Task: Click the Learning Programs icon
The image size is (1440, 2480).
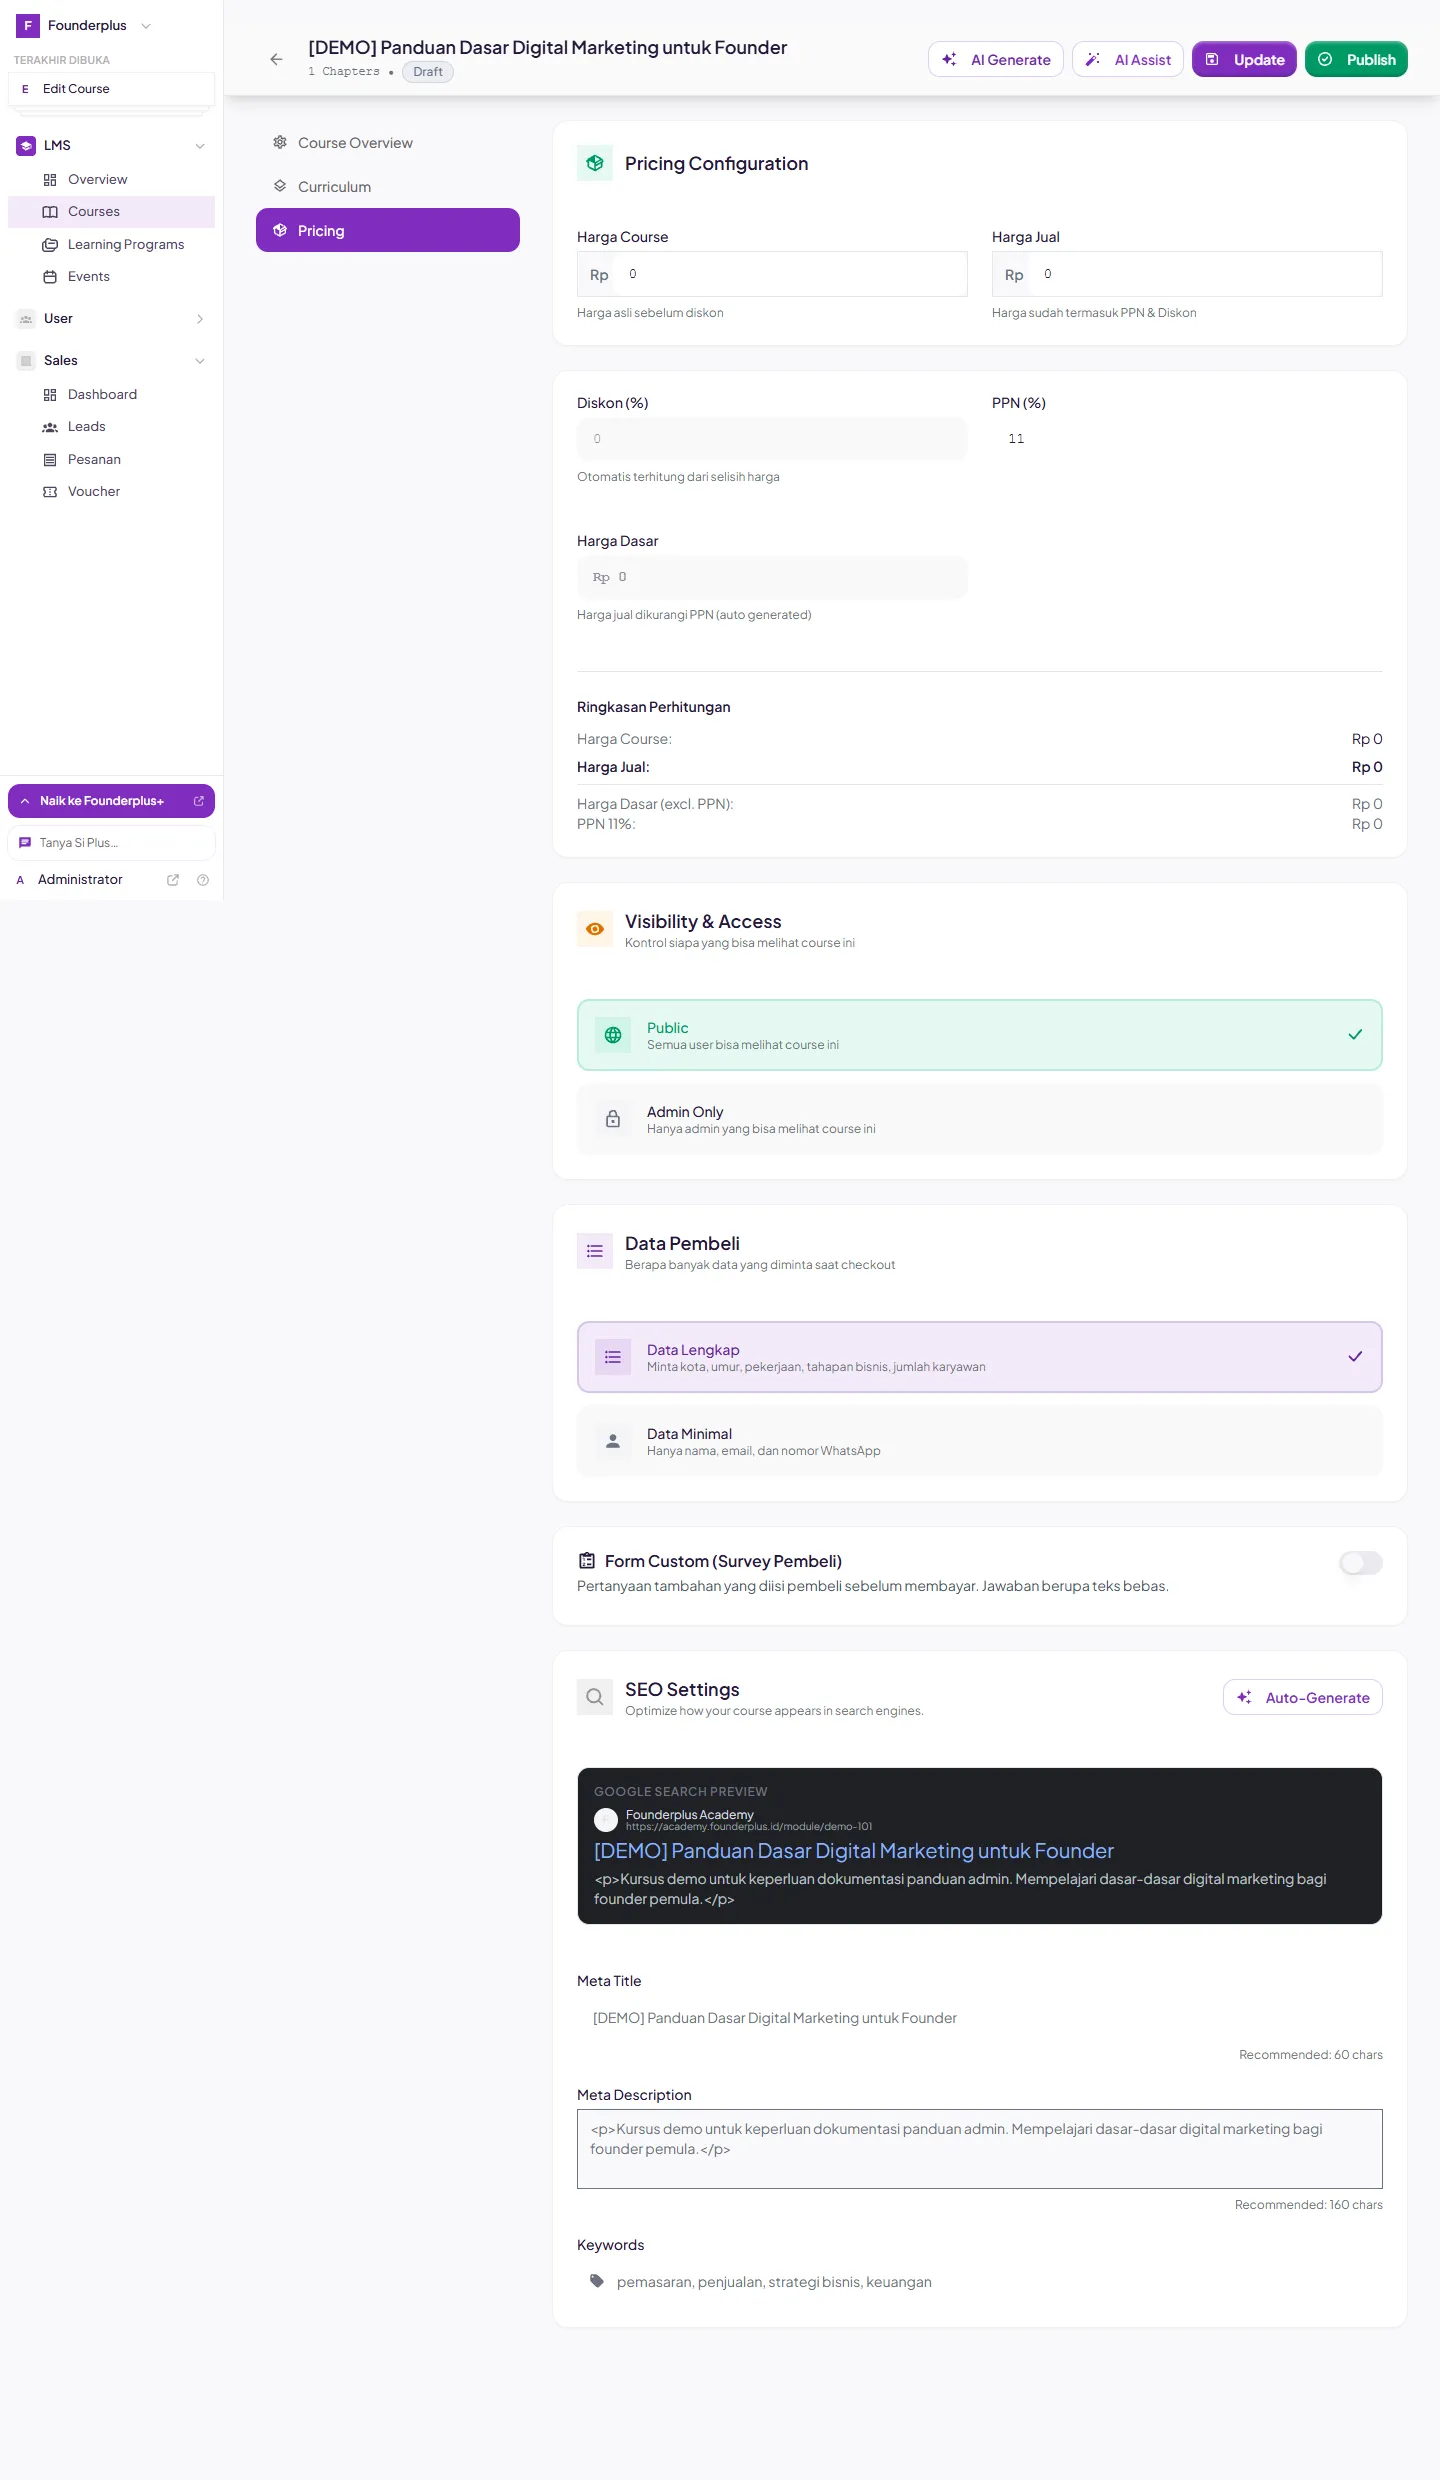Action: pyautogui.click(x=50, y=245)
